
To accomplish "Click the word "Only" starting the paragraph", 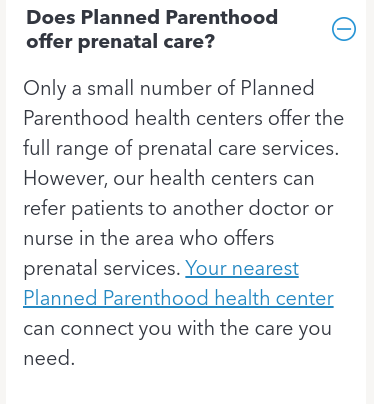I will (45, 89).
